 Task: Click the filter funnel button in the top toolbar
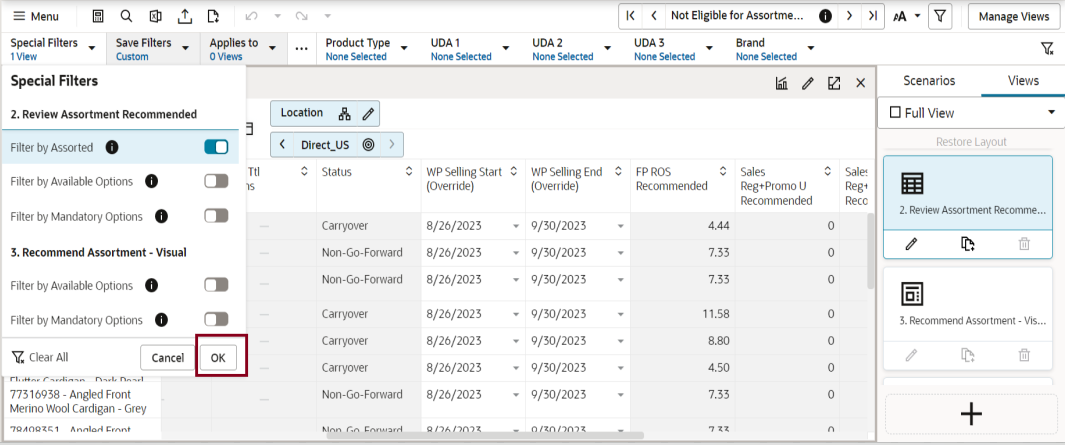pyautogui.click(x=940, y=16)
